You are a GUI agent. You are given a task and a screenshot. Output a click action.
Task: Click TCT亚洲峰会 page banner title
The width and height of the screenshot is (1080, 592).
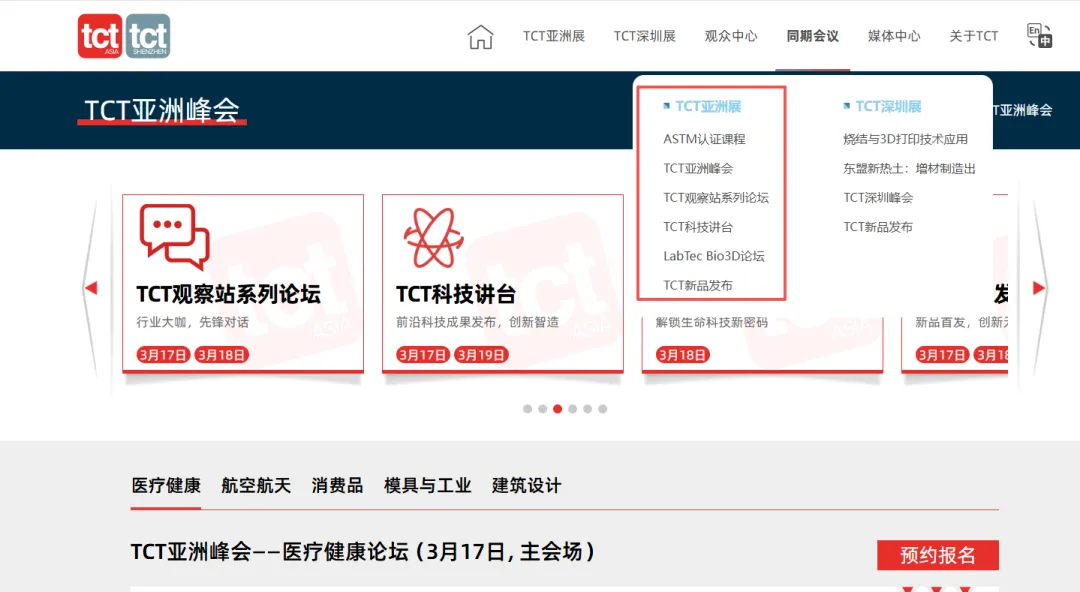tap(162, 110)
